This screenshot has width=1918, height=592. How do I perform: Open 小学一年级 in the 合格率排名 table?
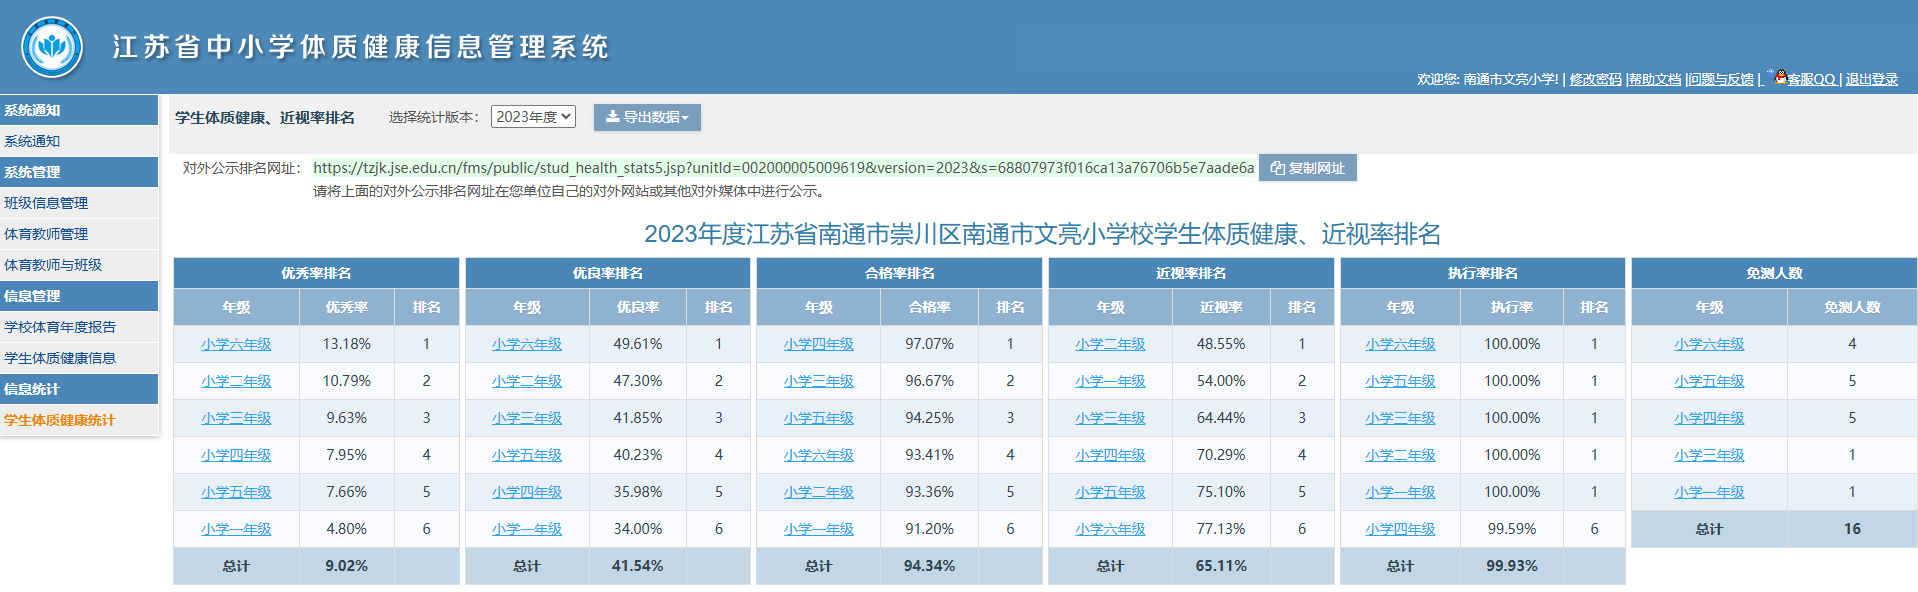pos(819,529)
